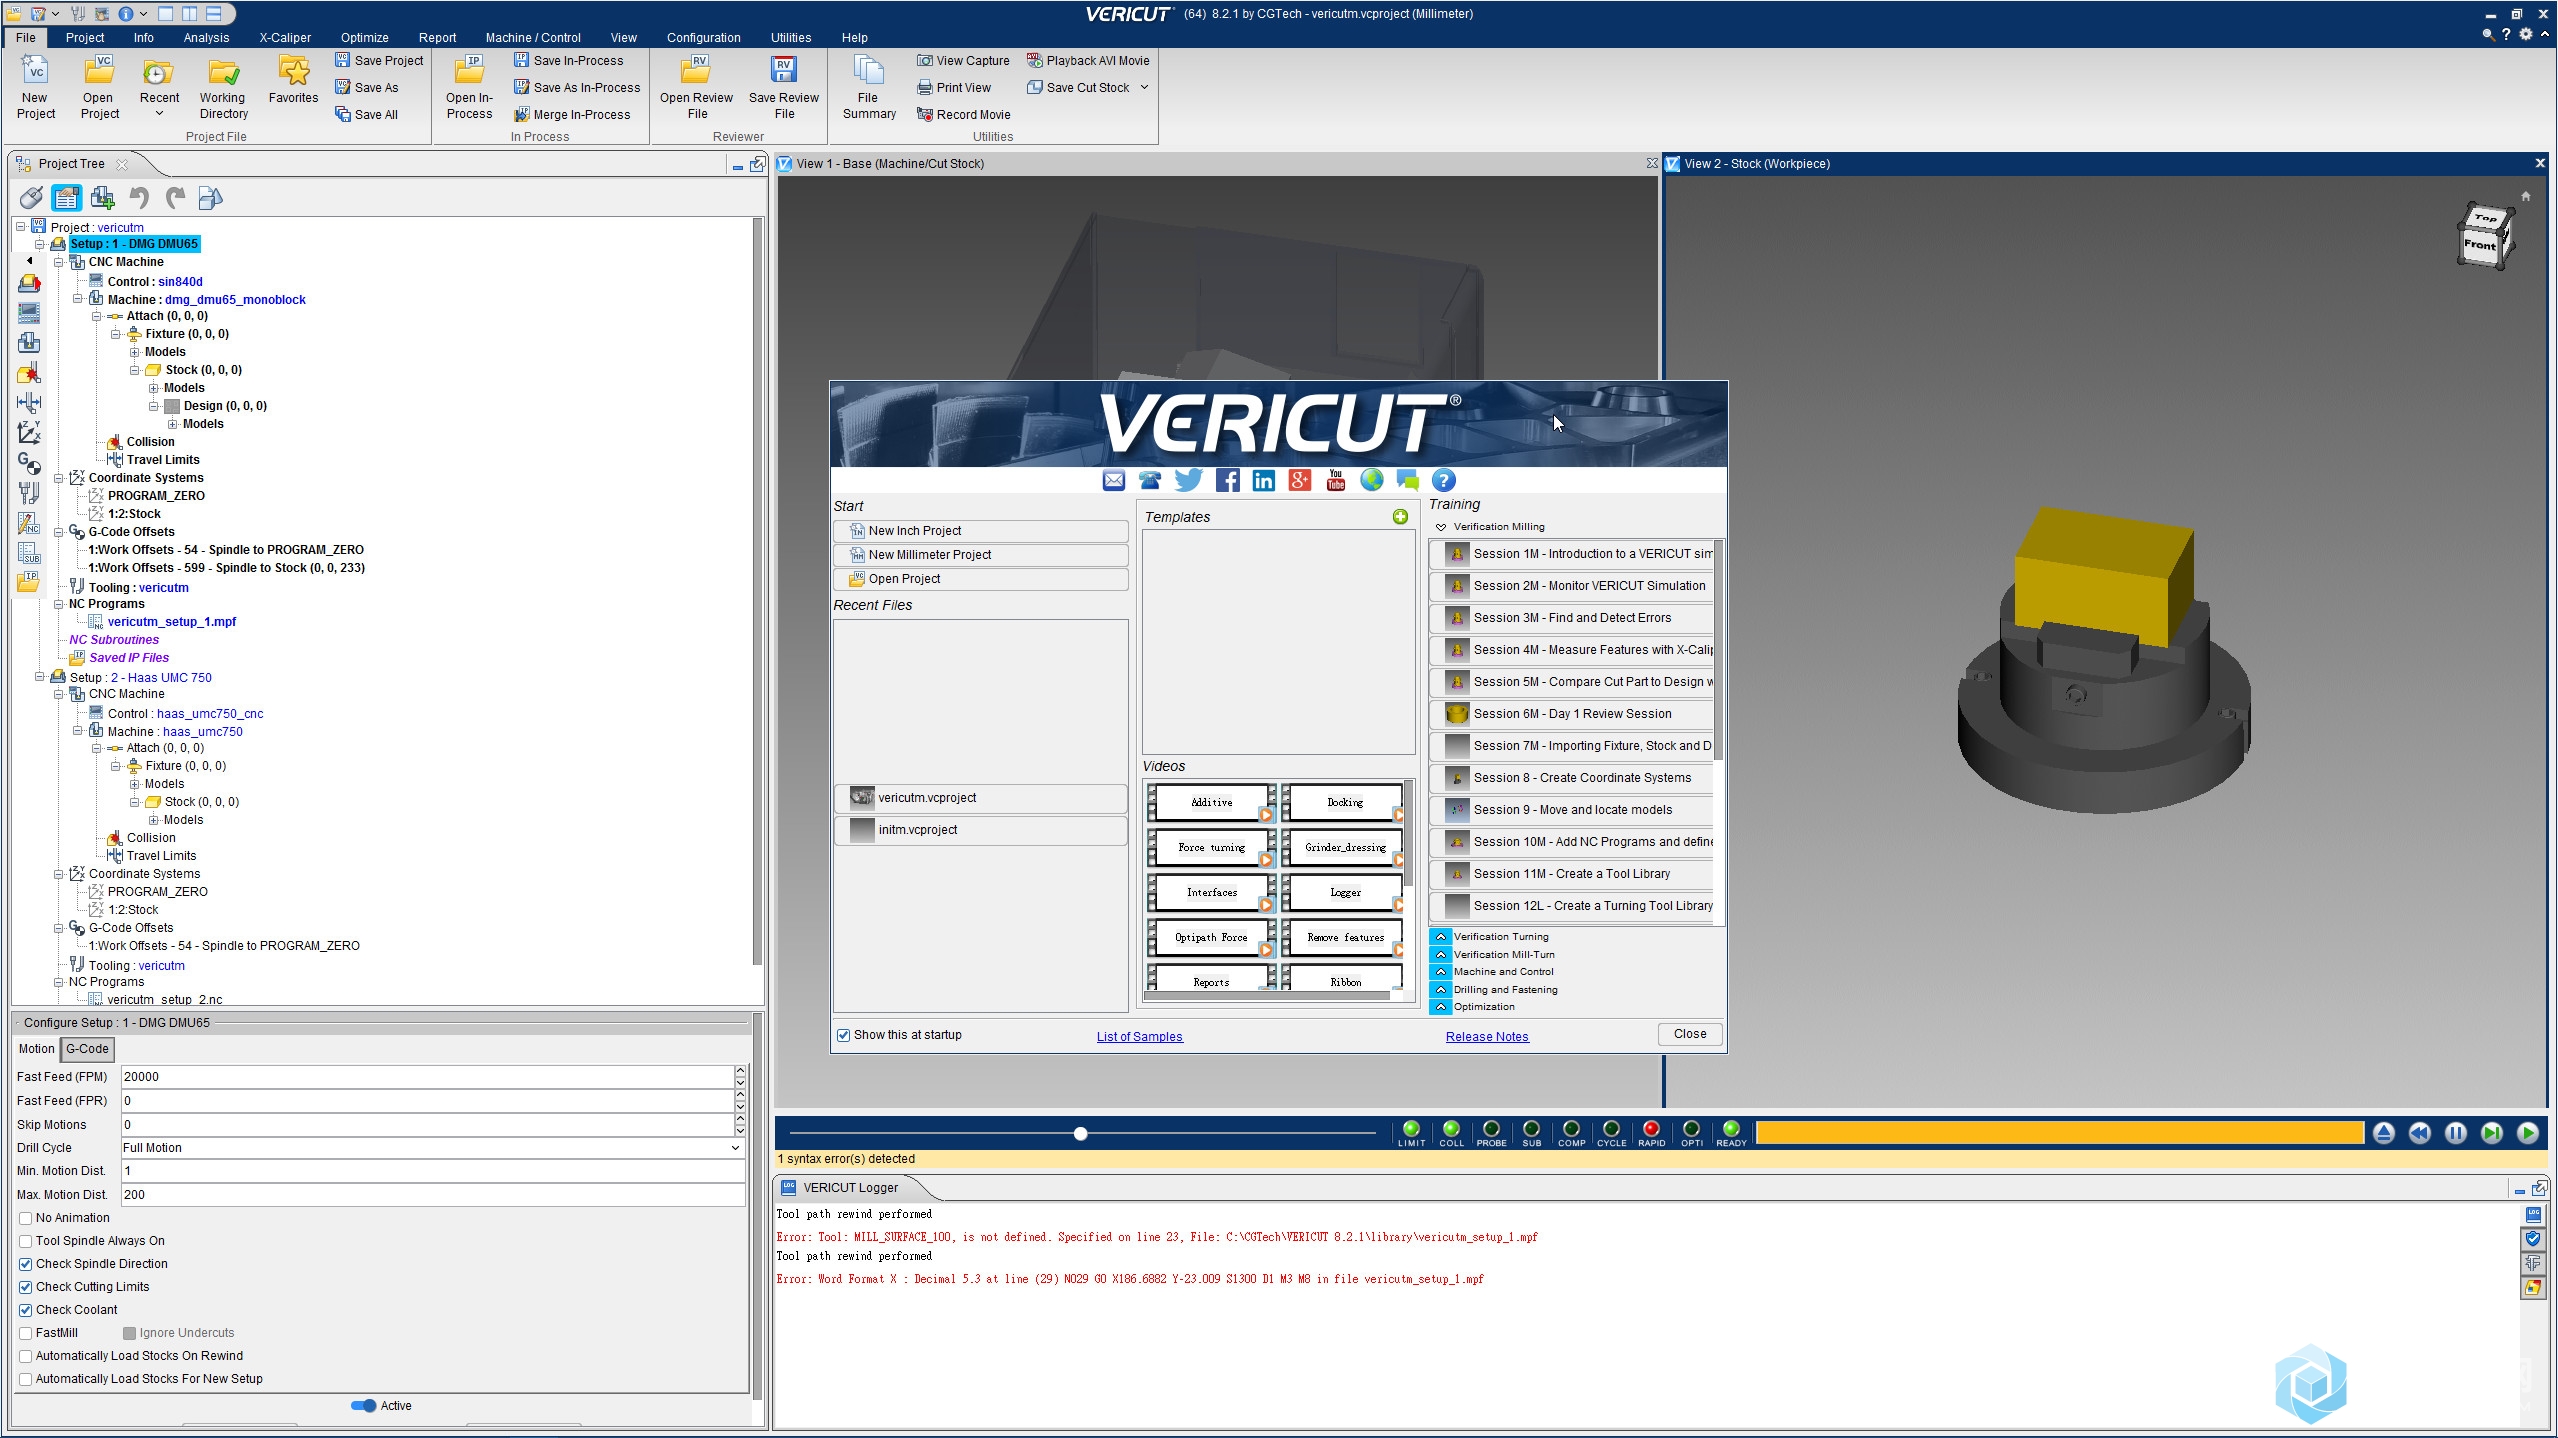Uncheck Show this at startup
2558x1438 pixels.
[x=843, y=1035]
